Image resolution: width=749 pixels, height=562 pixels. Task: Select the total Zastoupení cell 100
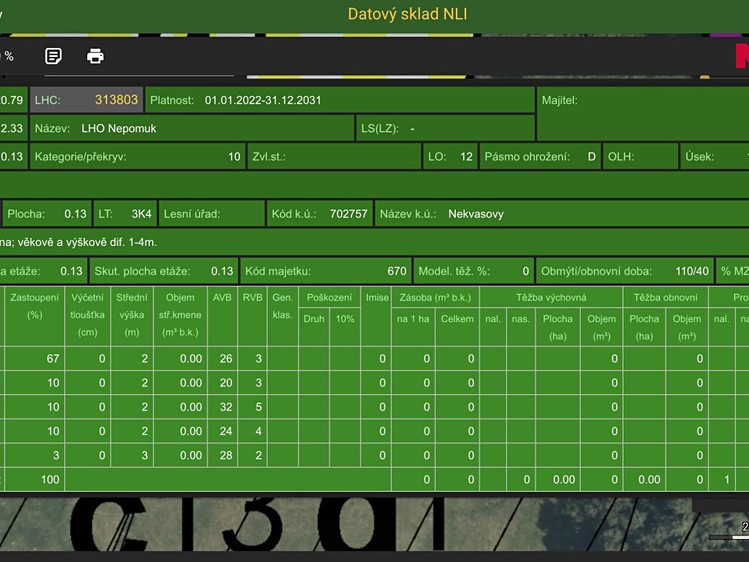[x=34, y=479]
